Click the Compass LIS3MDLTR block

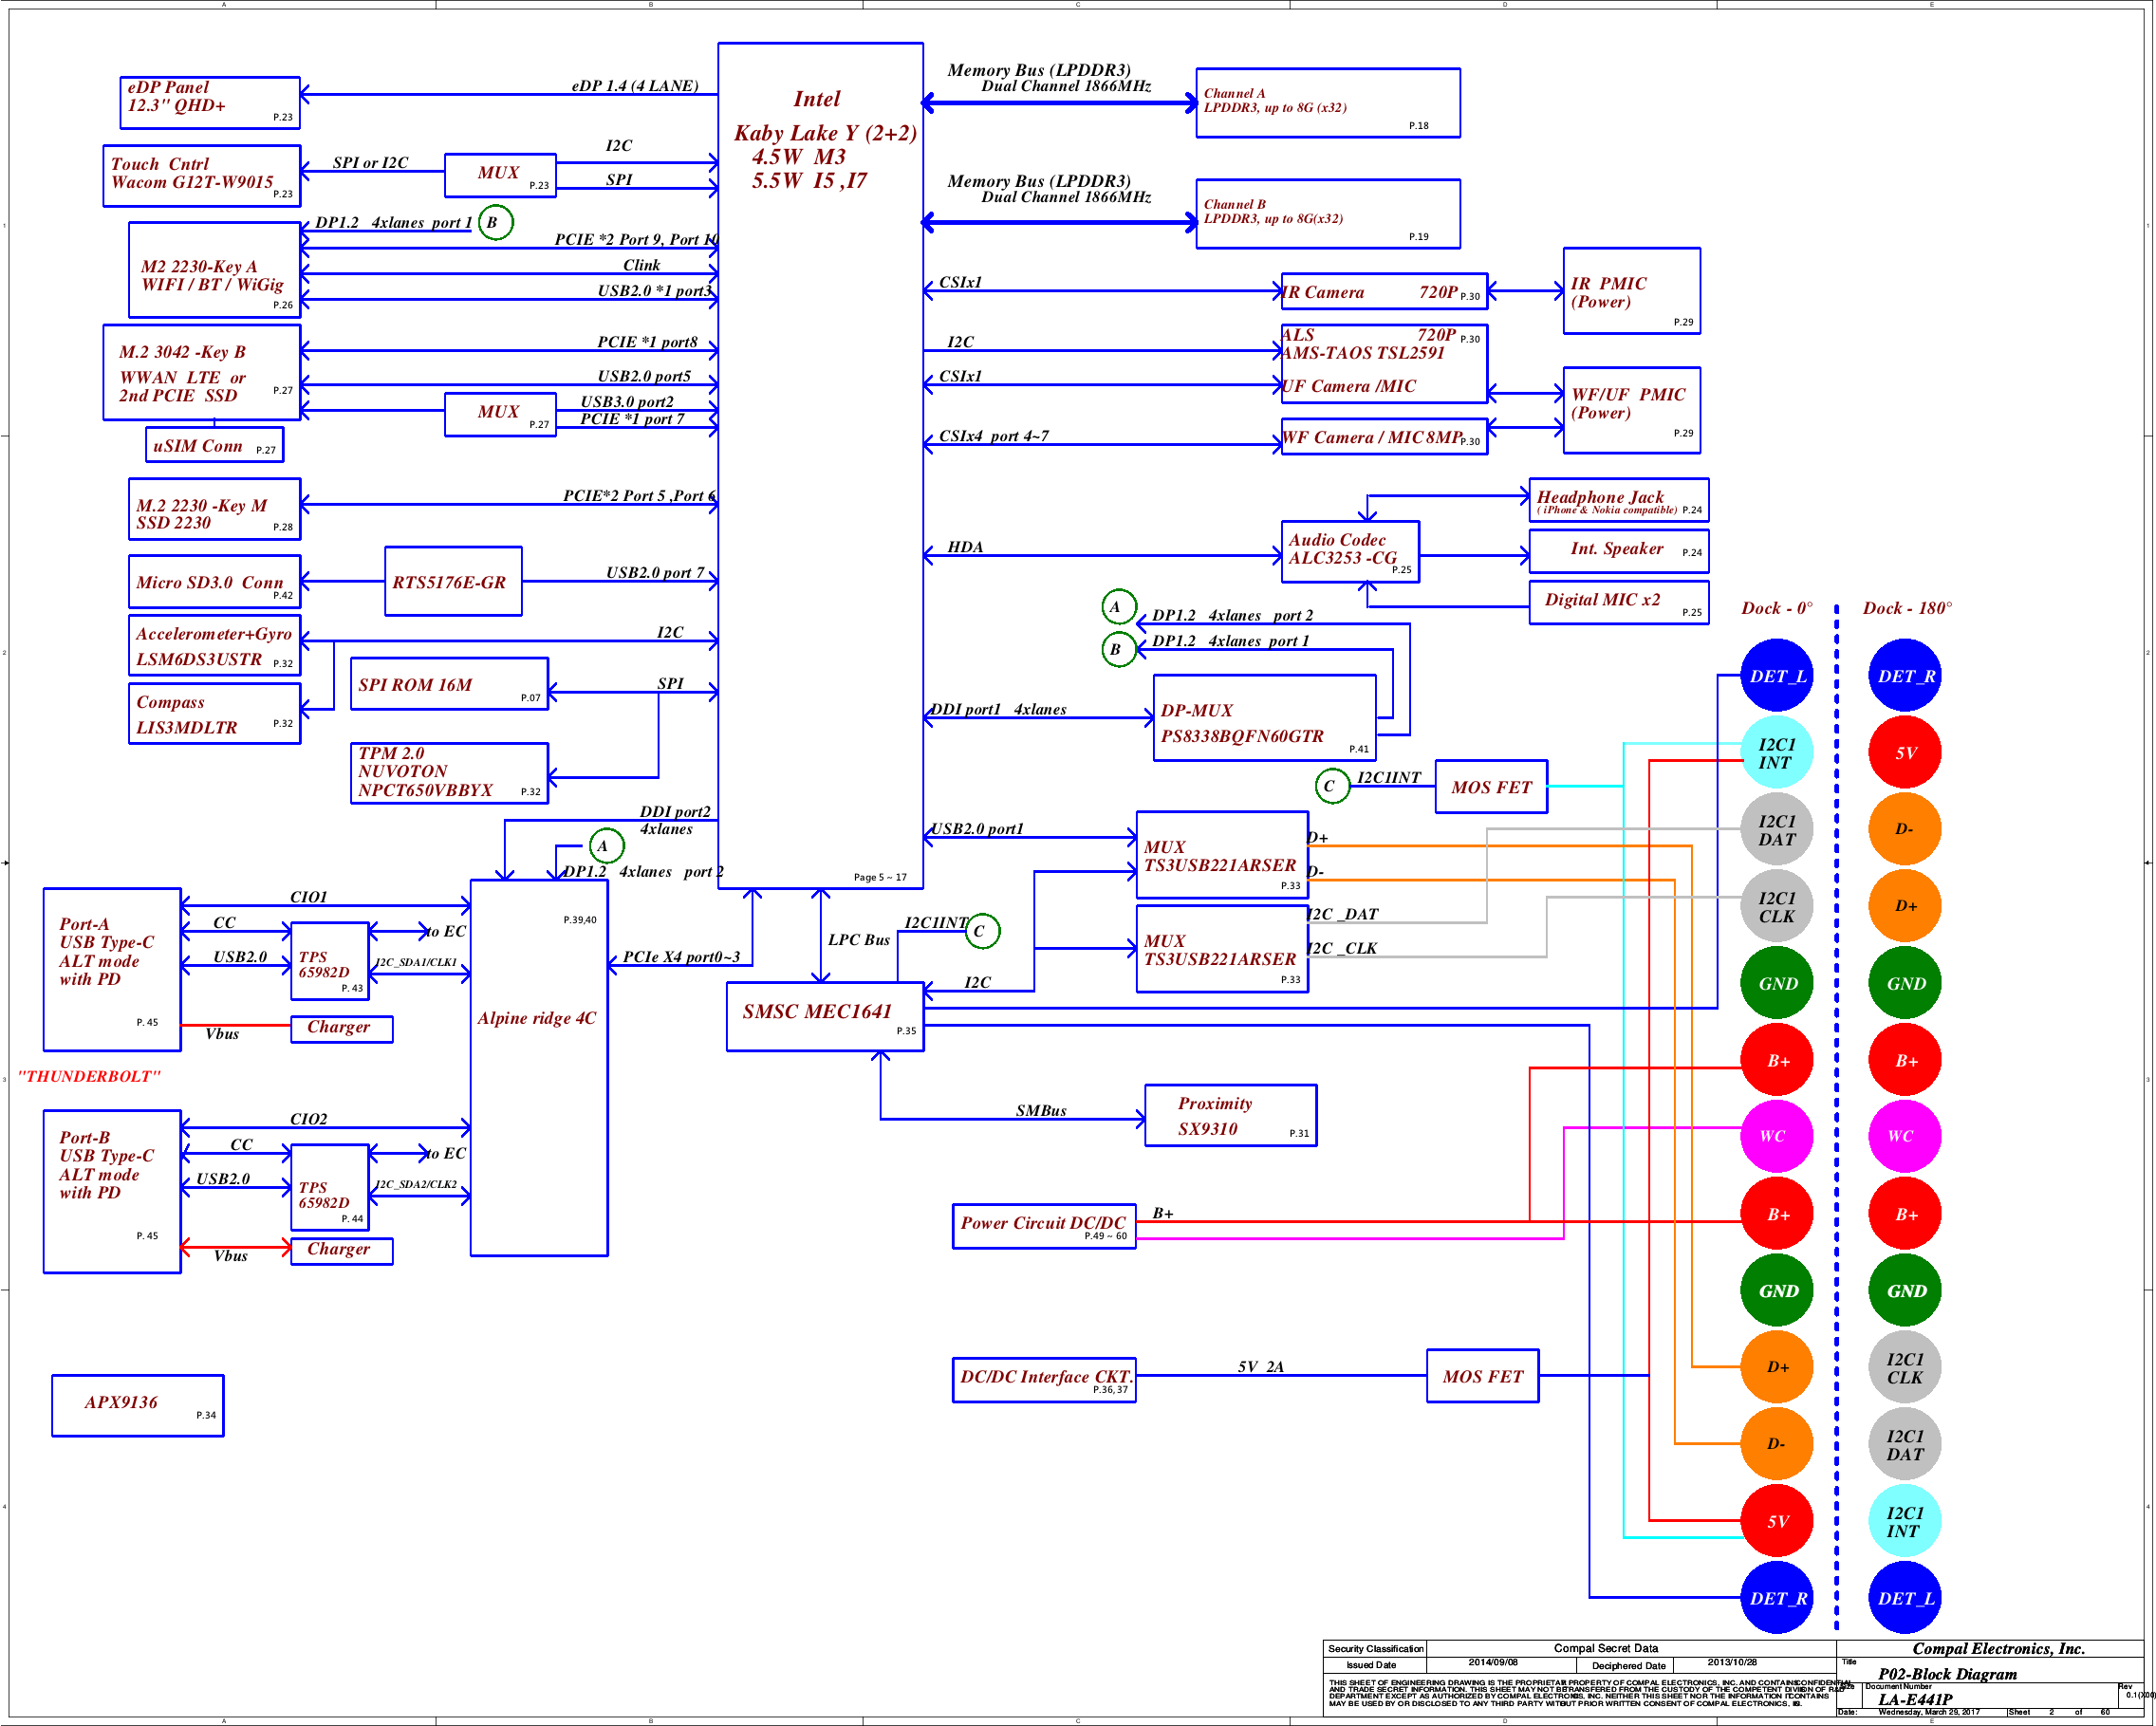[214, 713]
